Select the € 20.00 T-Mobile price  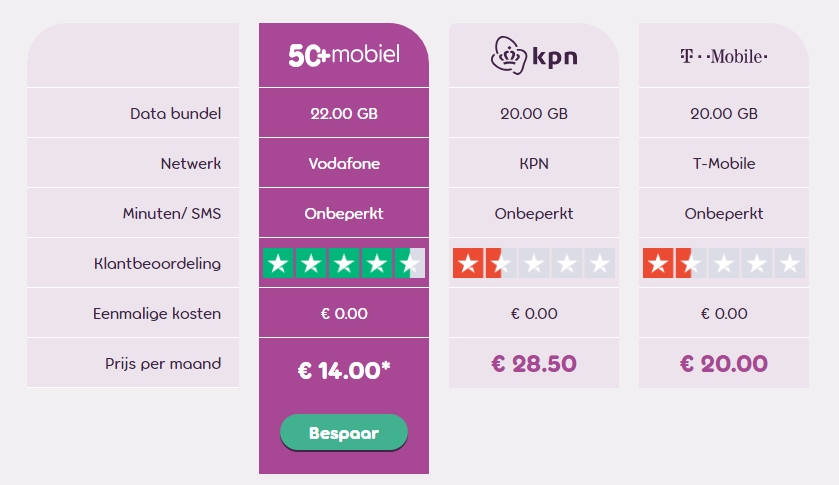[x=723, y=363]
